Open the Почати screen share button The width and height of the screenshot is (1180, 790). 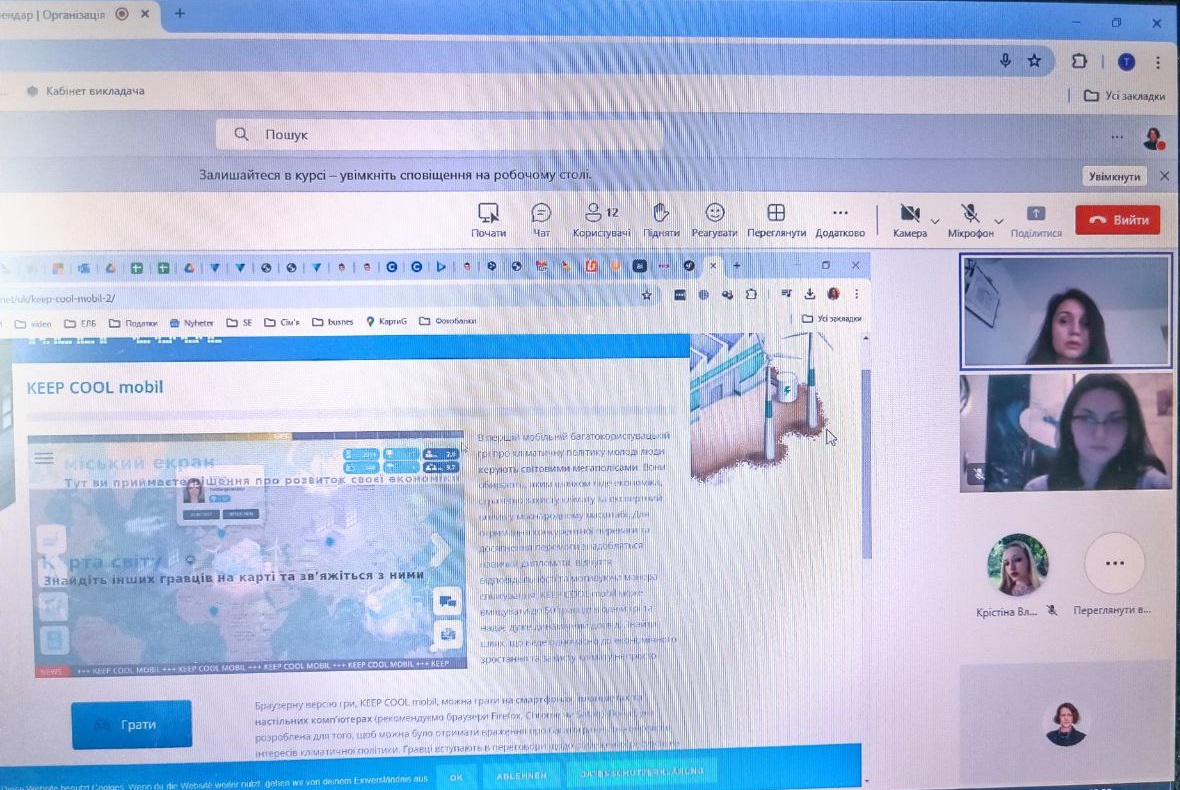488,220
